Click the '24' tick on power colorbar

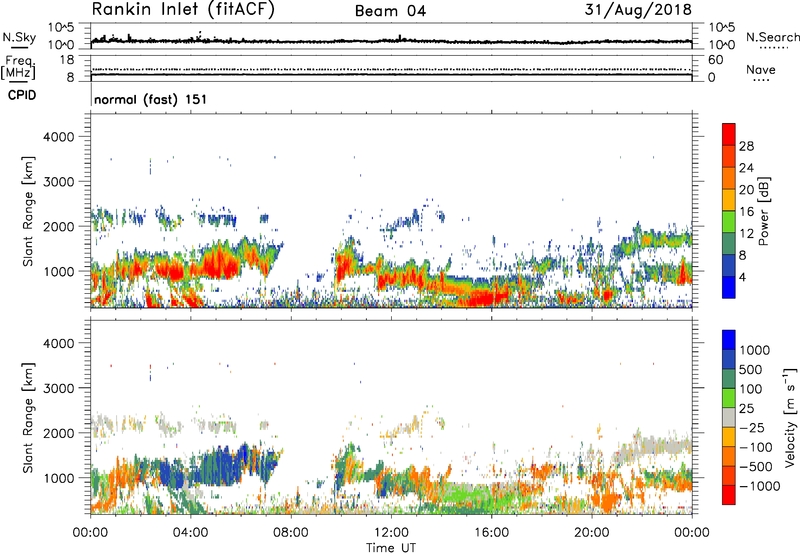click(746, 168)
